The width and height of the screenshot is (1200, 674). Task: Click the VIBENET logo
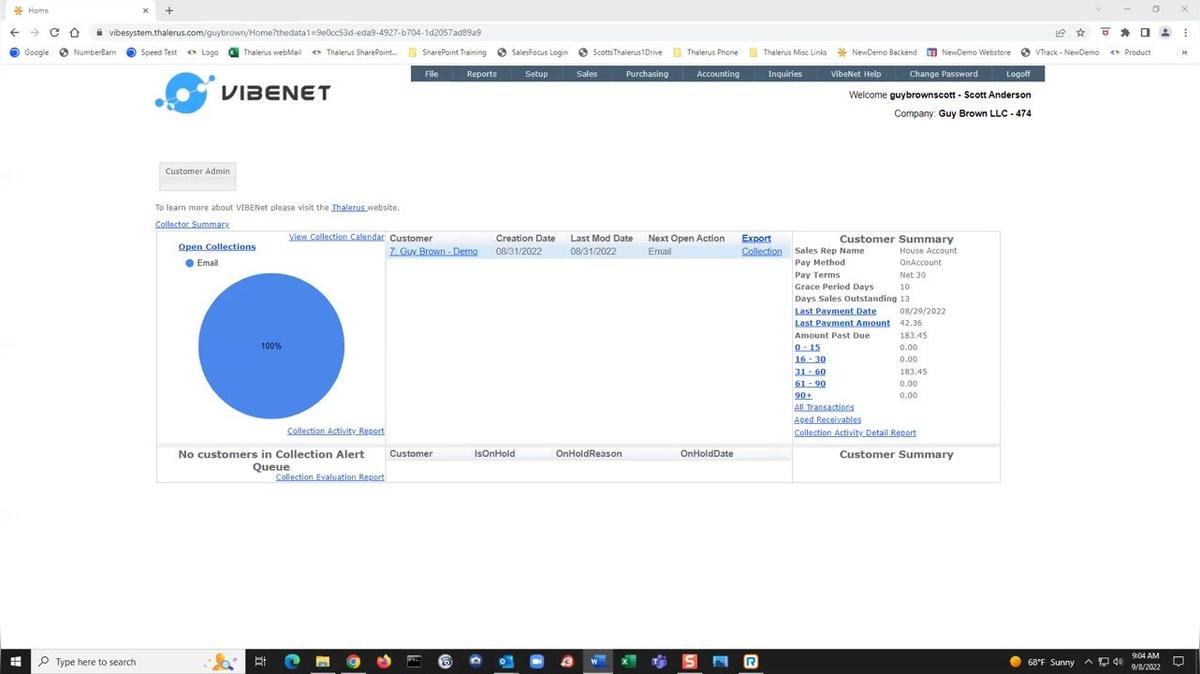coord(243,94)
